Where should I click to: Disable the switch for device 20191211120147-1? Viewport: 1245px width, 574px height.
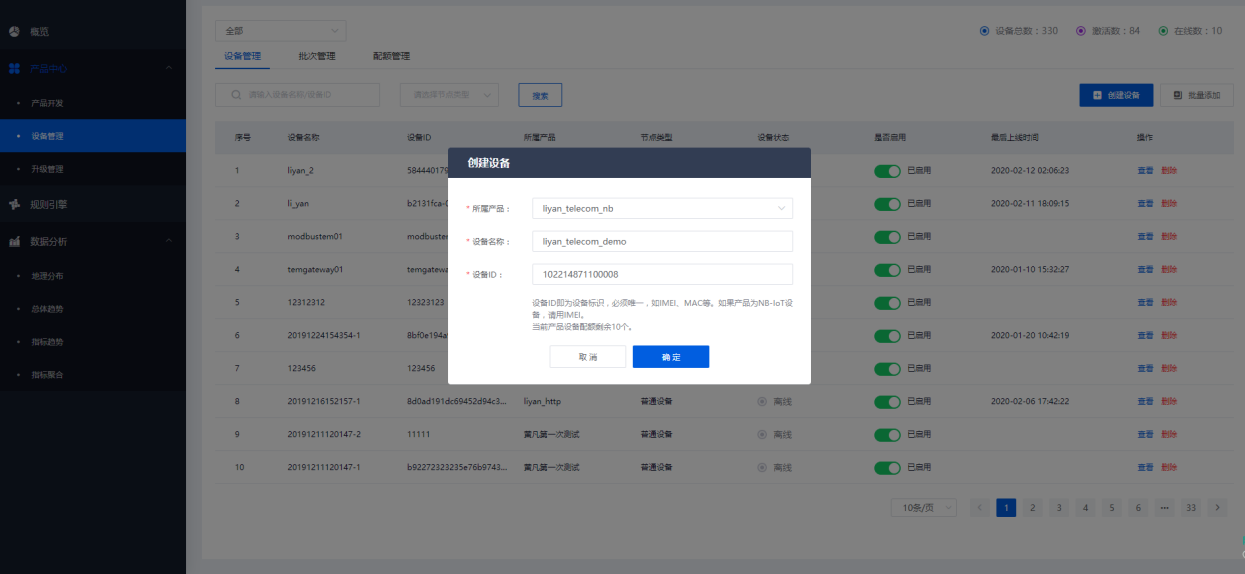[x=887, y=468]
